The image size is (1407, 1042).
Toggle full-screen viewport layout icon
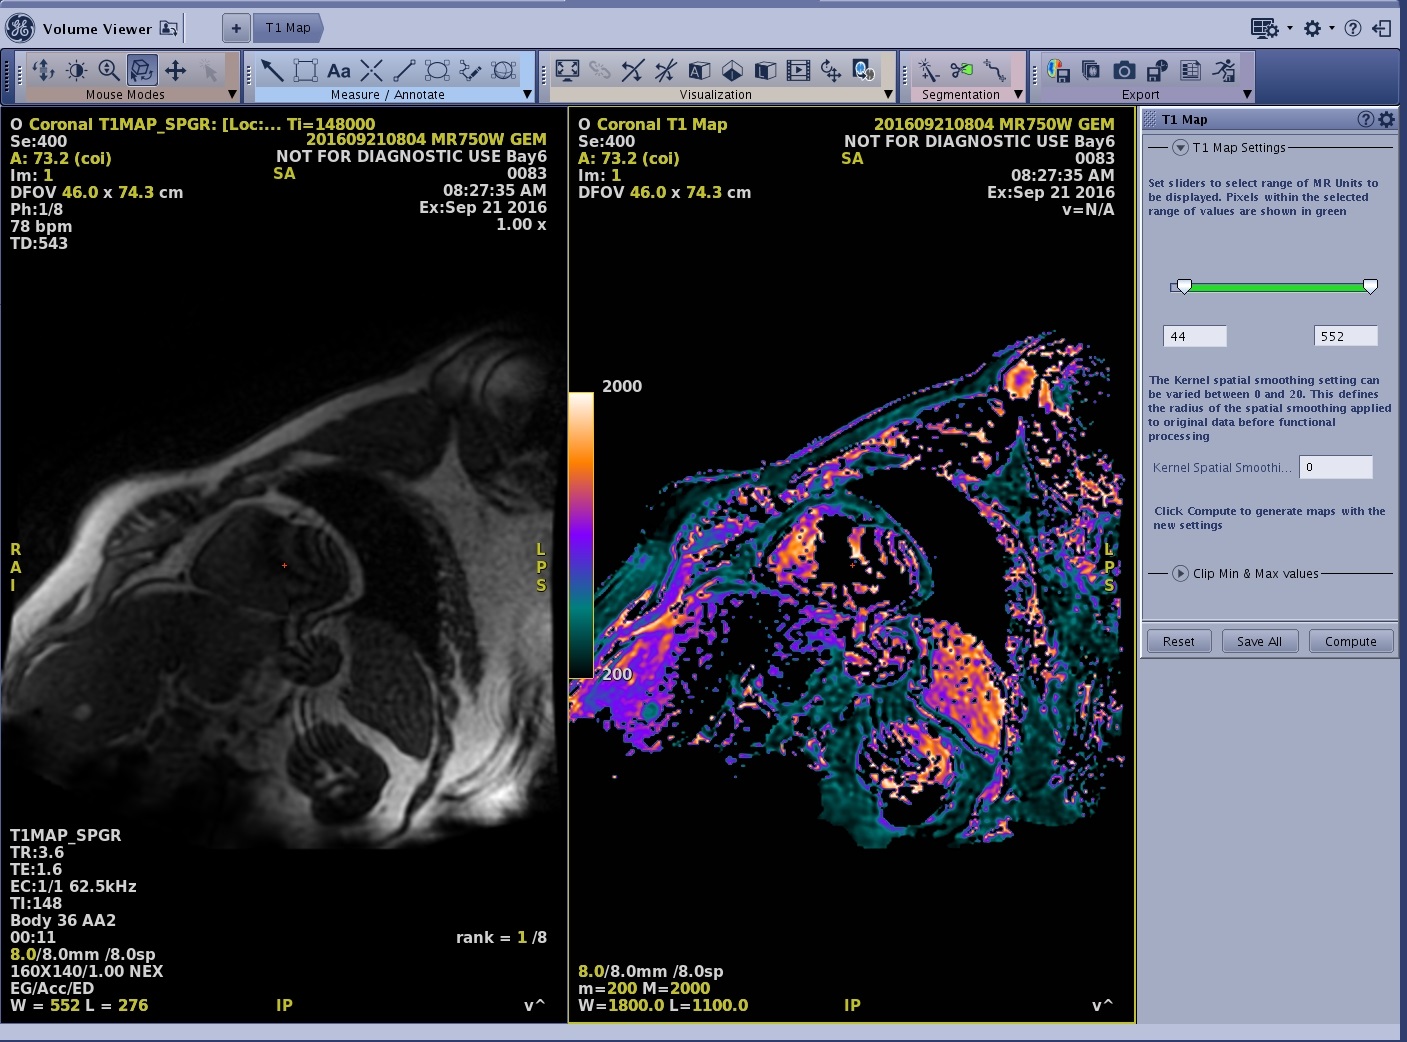[x=567, y=70]
